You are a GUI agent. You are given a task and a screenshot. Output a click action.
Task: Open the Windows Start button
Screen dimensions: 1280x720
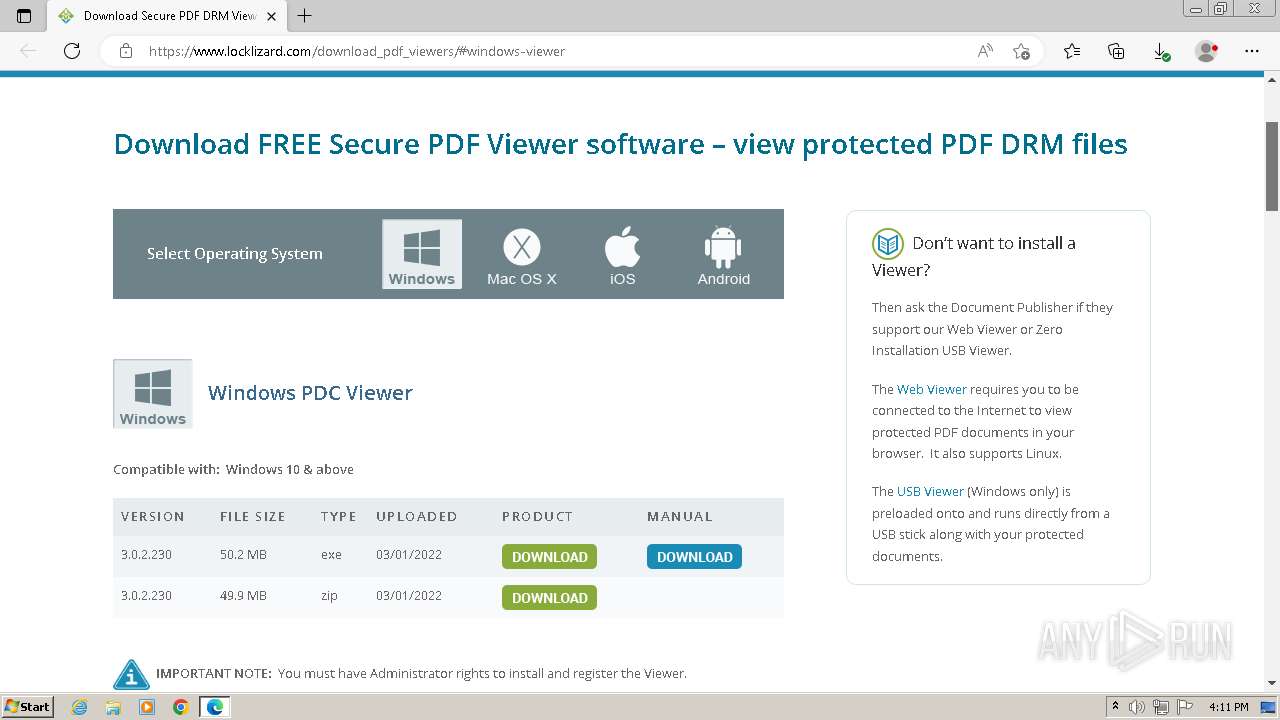[27, 707]
